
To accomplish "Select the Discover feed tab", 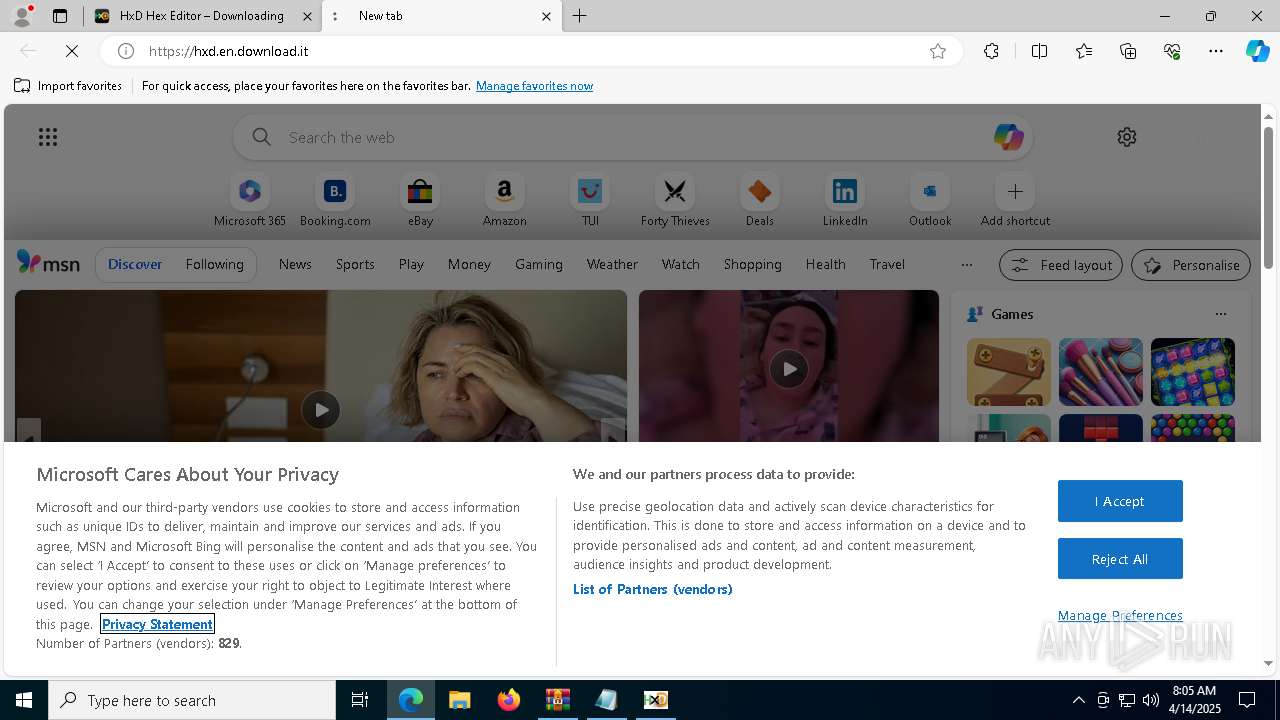I will point(135,264).
